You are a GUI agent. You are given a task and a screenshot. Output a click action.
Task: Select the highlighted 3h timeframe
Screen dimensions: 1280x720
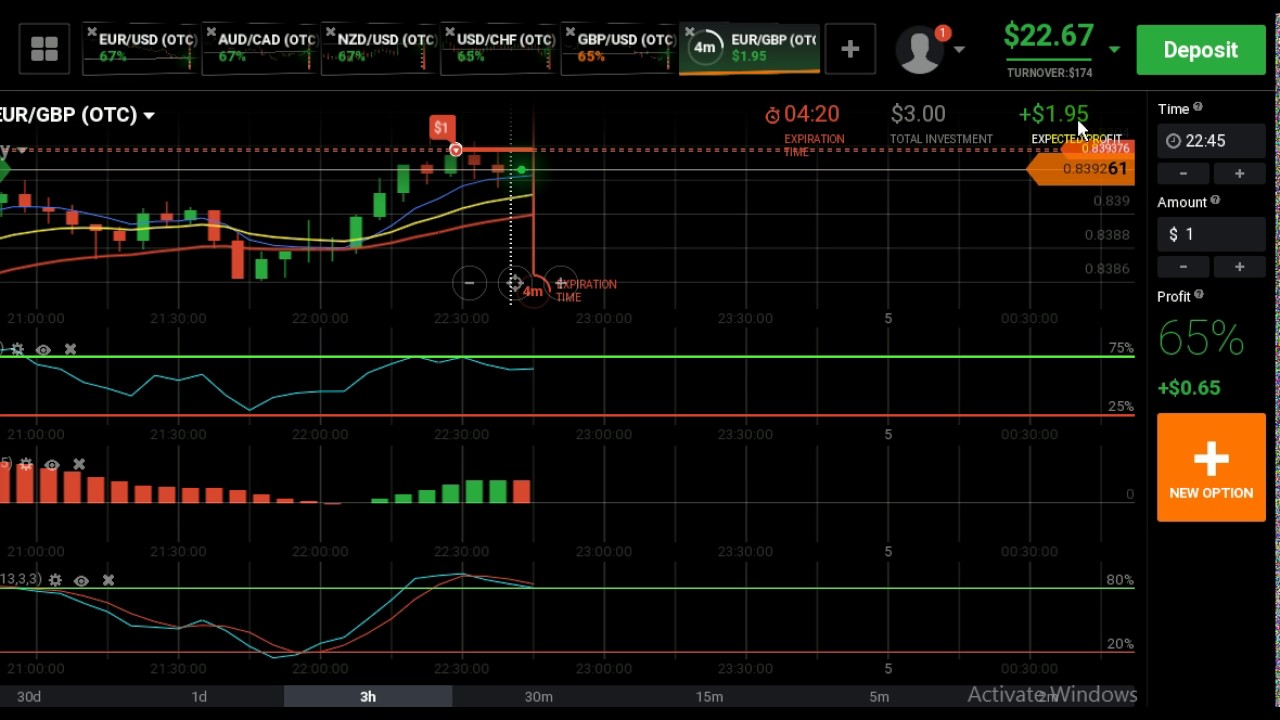[368, 696]
